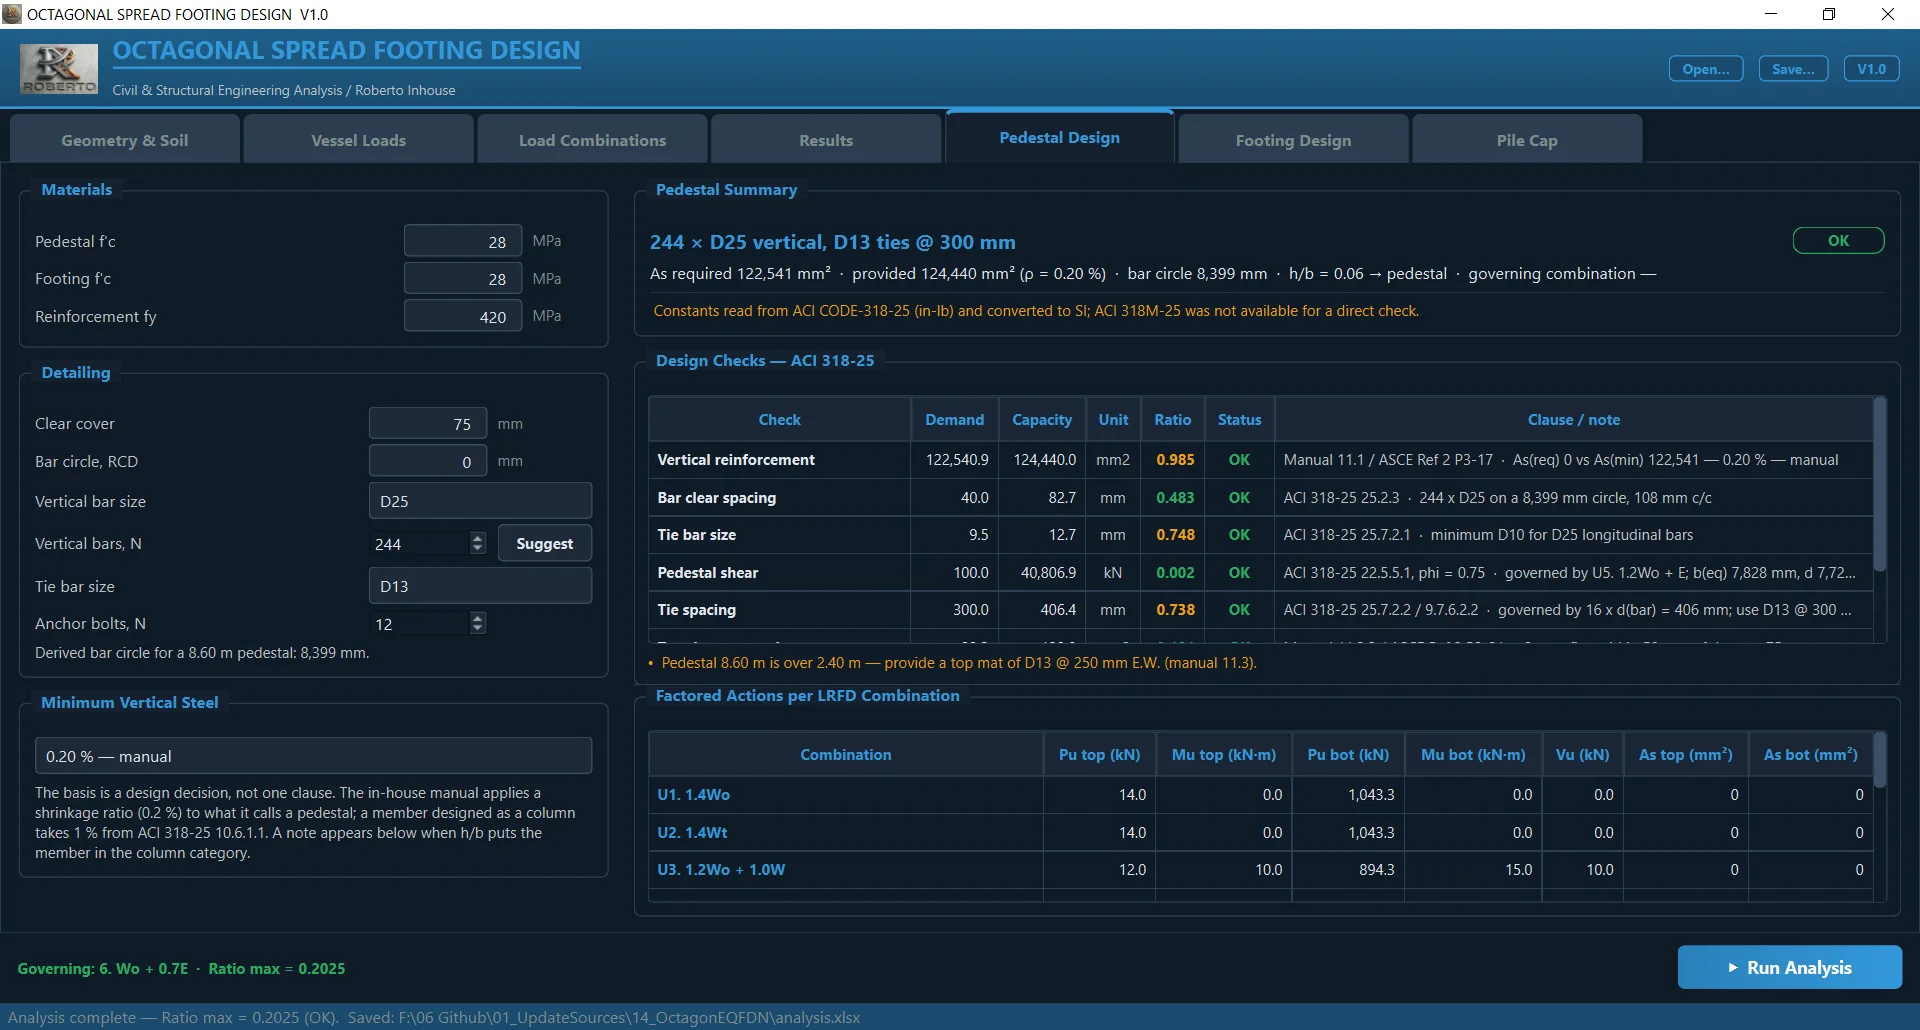Open the Vertical bar size D25 dropdown
The width and height of the screenshot is (1920, 1030).
(x=480, y=501)
